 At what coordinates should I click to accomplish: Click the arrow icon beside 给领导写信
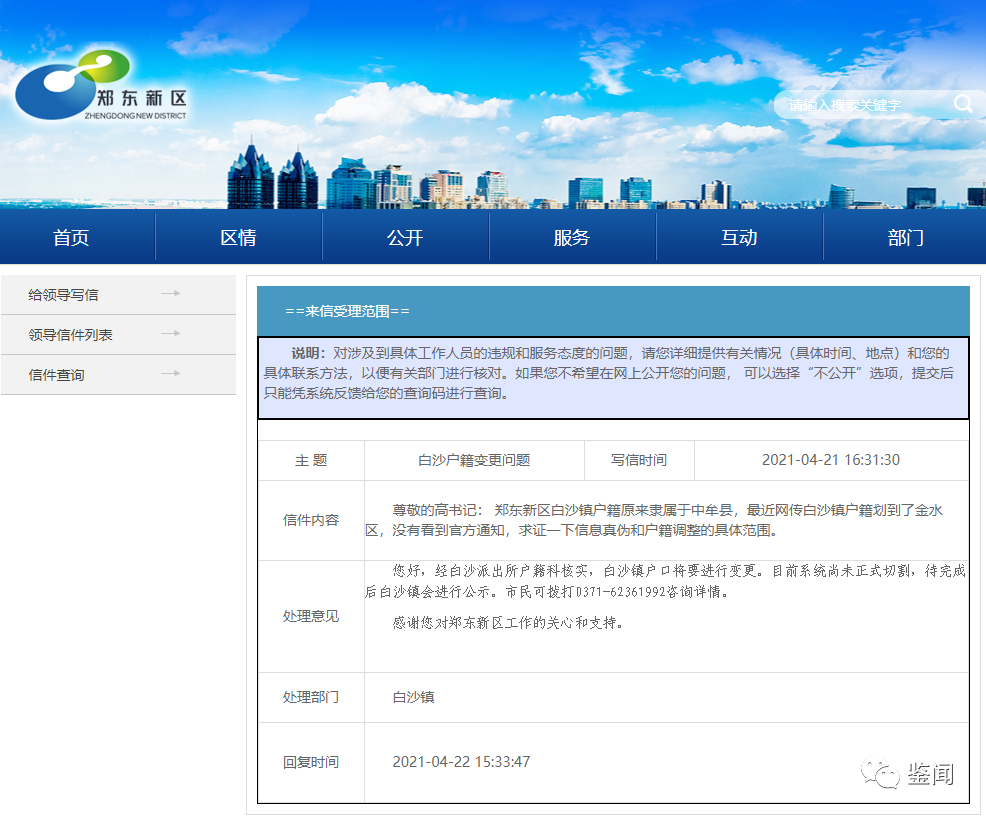pos(171,294)
